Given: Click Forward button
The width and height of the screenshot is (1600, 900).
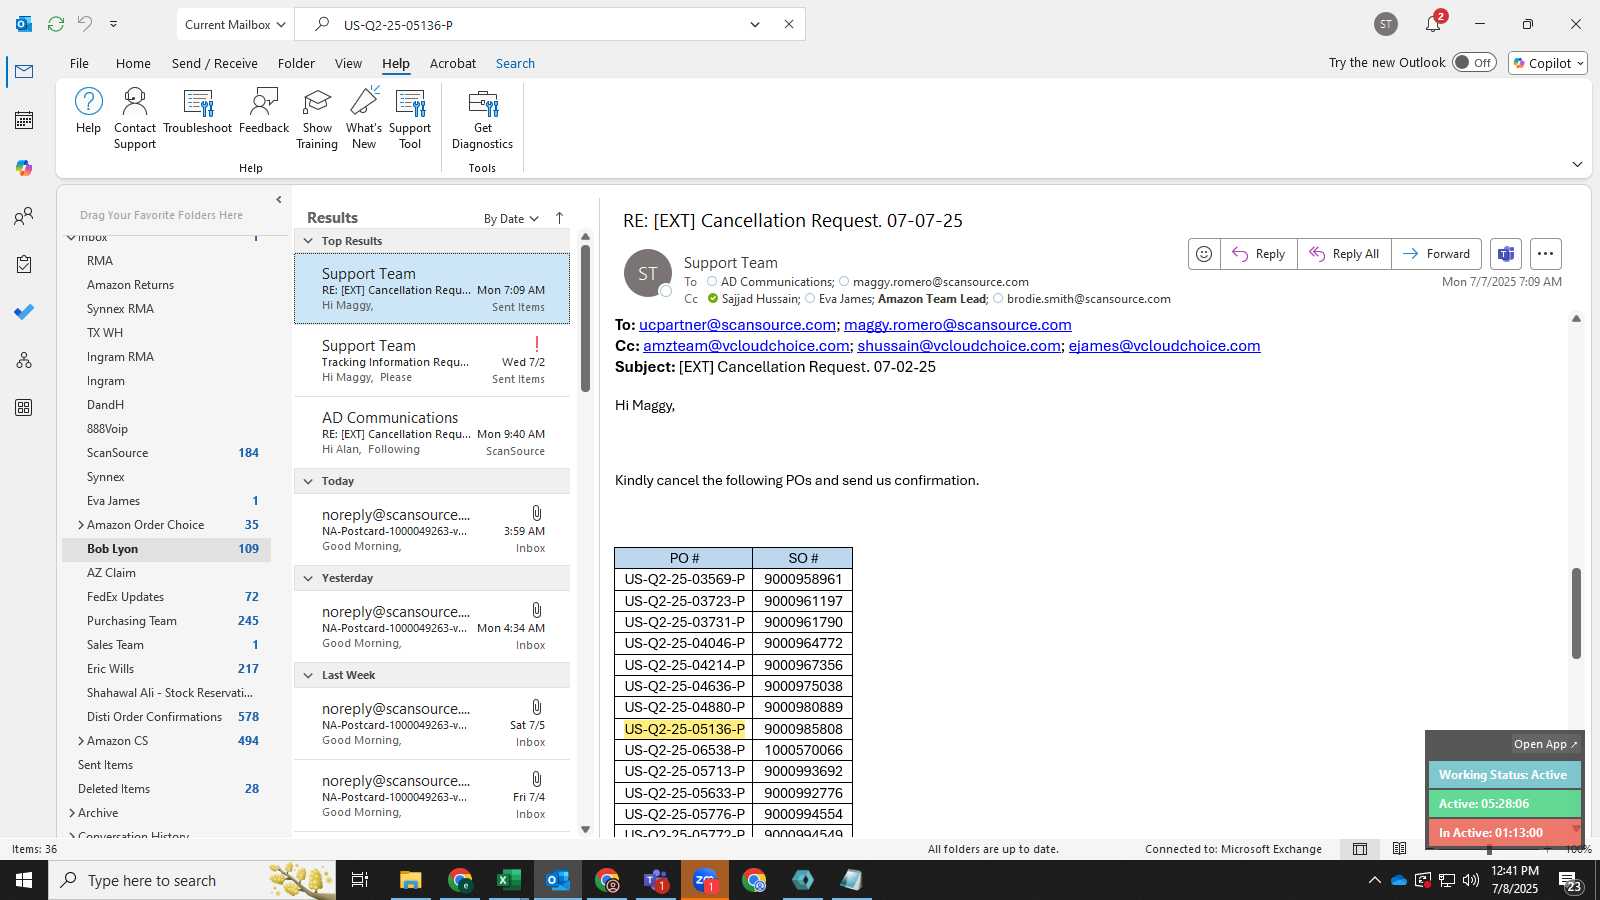Looking at the screenshot, I should pos(1436,254).
